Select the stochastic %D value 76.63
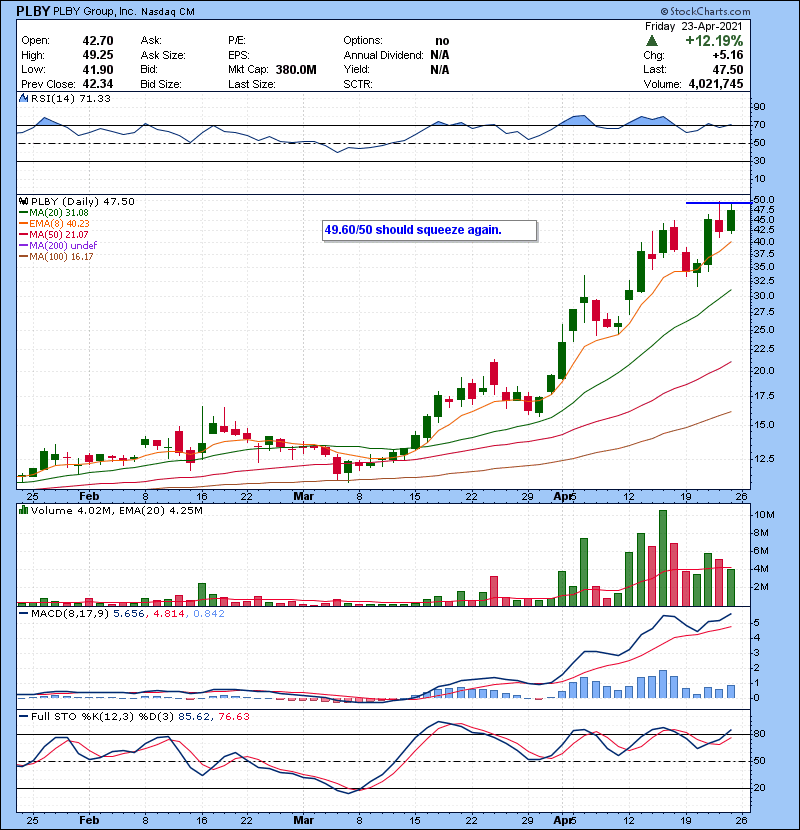This screenshot has width=800, height=830. tap(233, 717)
